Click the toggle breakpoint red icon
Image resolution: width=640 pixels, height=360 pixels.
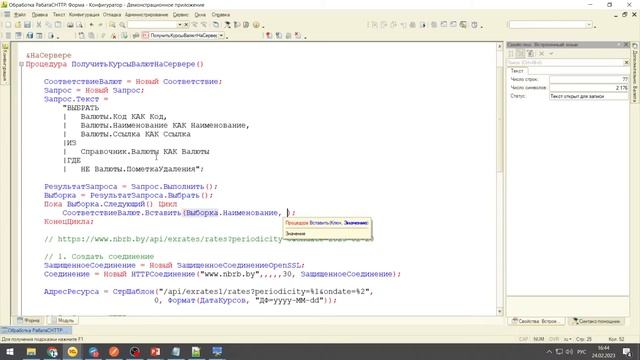[269, 36]
